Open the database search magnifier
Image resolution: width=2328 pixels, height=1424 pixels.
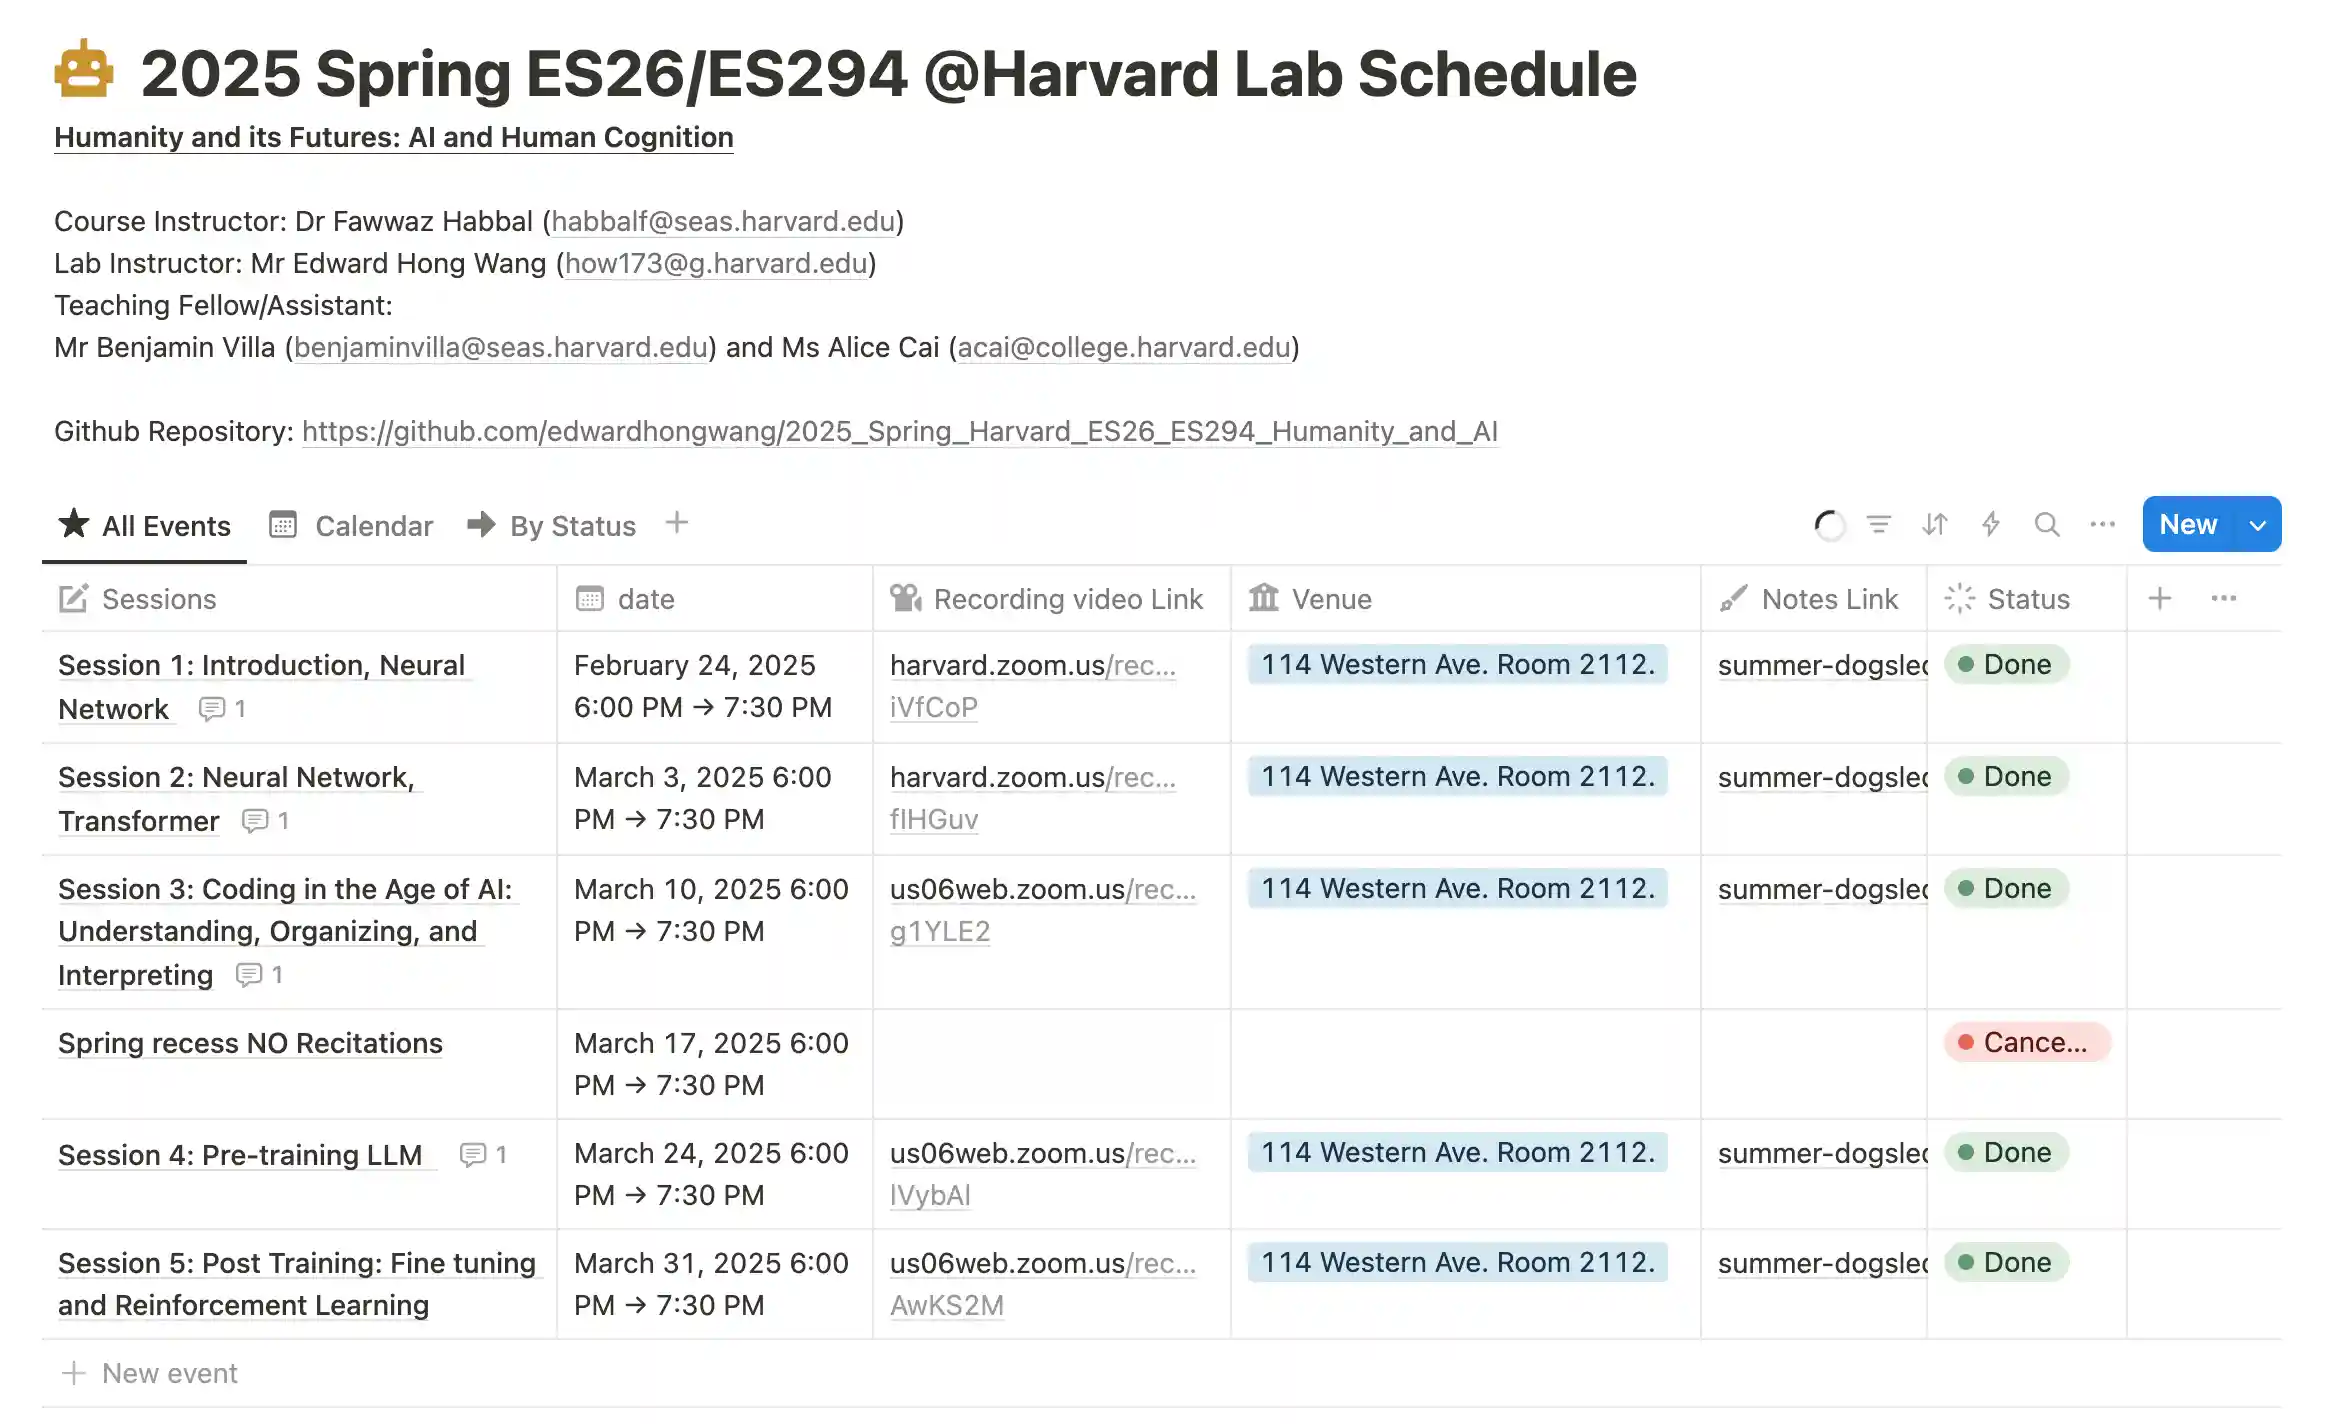2047,524
